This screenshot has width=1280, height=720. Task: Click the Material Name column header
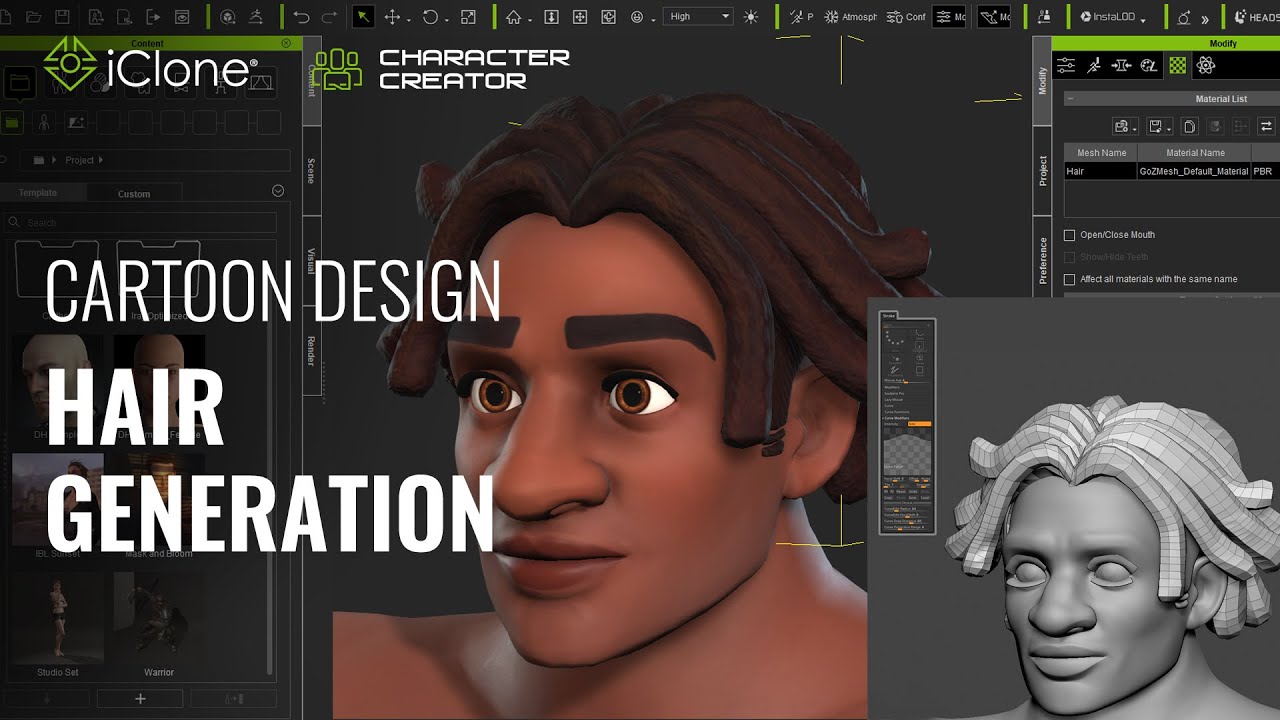[x=1195, y=153]
